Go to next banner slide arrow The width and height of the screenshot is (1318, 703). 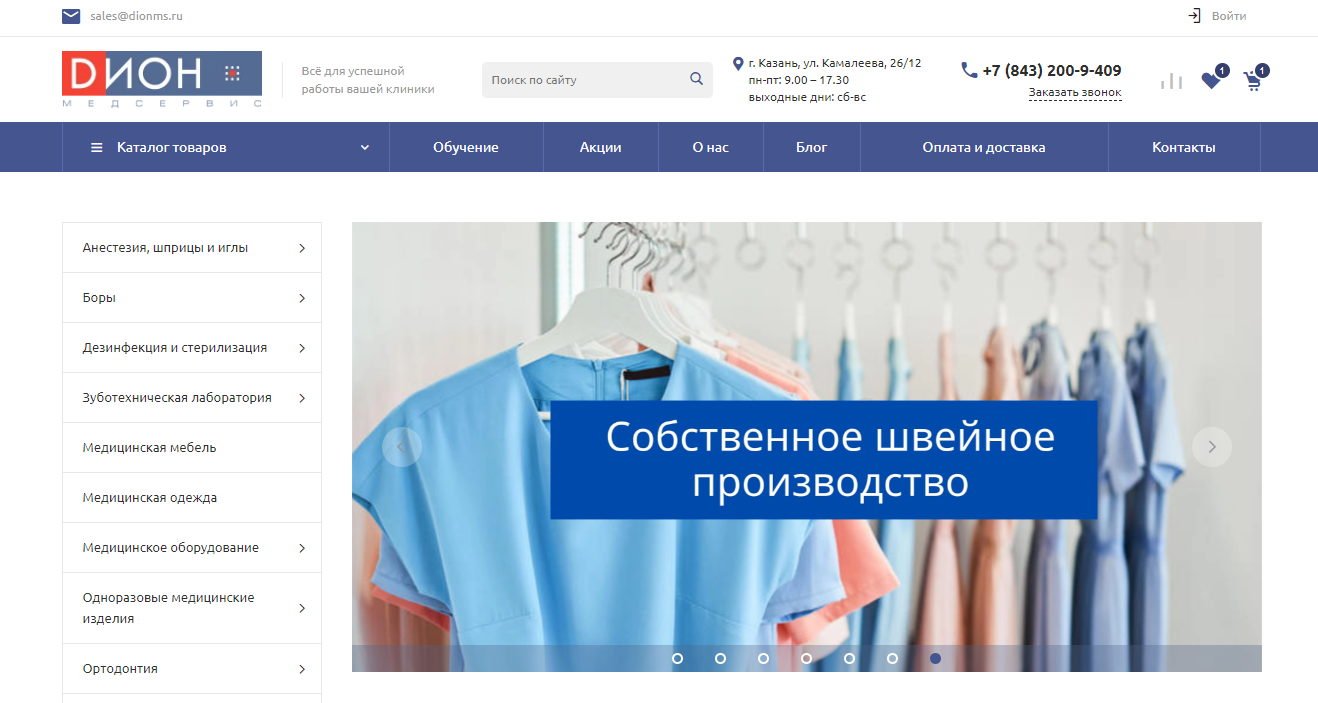[1212, 447]
